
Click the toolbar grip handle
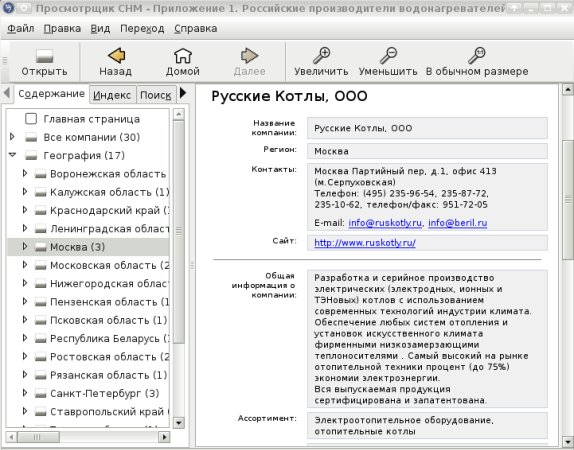click(4, 60)
